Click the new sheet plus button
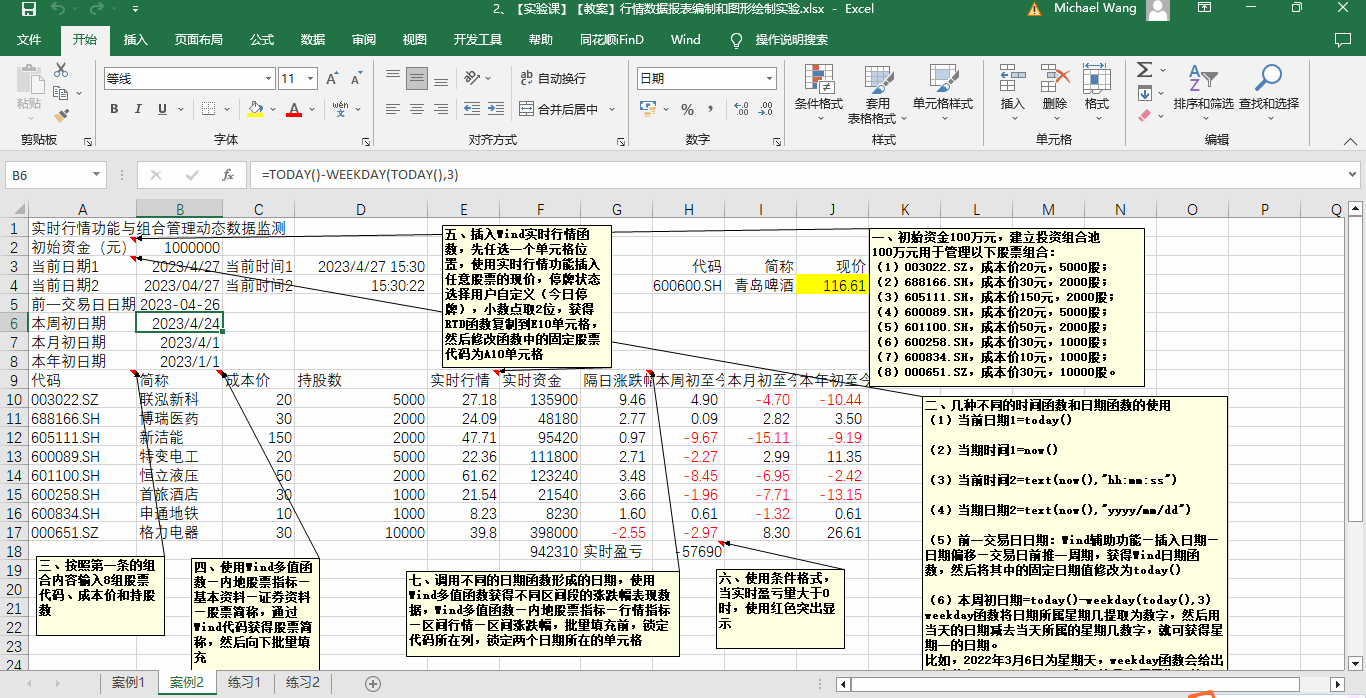Screen dimensions: 1366x698 pyautogui.click(x=373, y=683)
